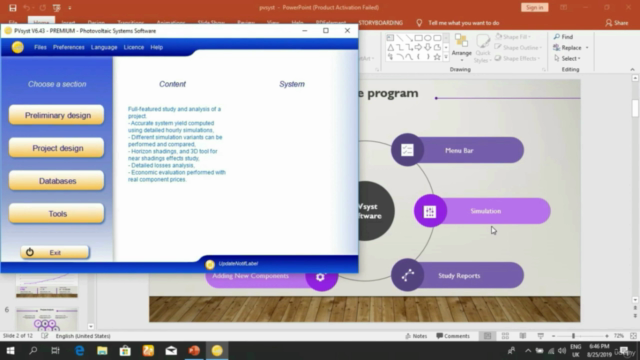640x360 pixels.
Task: Click the zoom in plus button
Action: [607, 336]
